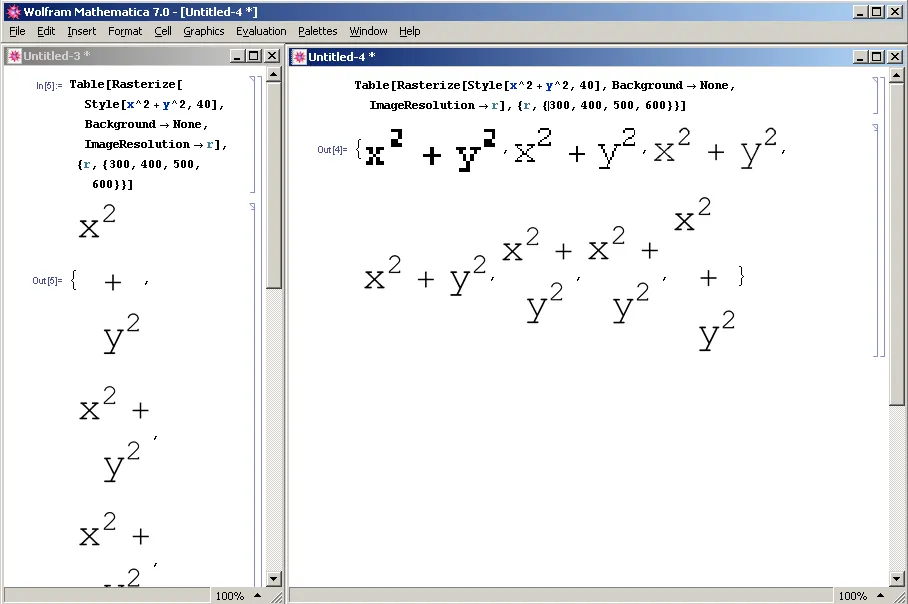Maximize the Untitled-3 notebook window
This screenshot has width=908, height=604.
[254, 56]
